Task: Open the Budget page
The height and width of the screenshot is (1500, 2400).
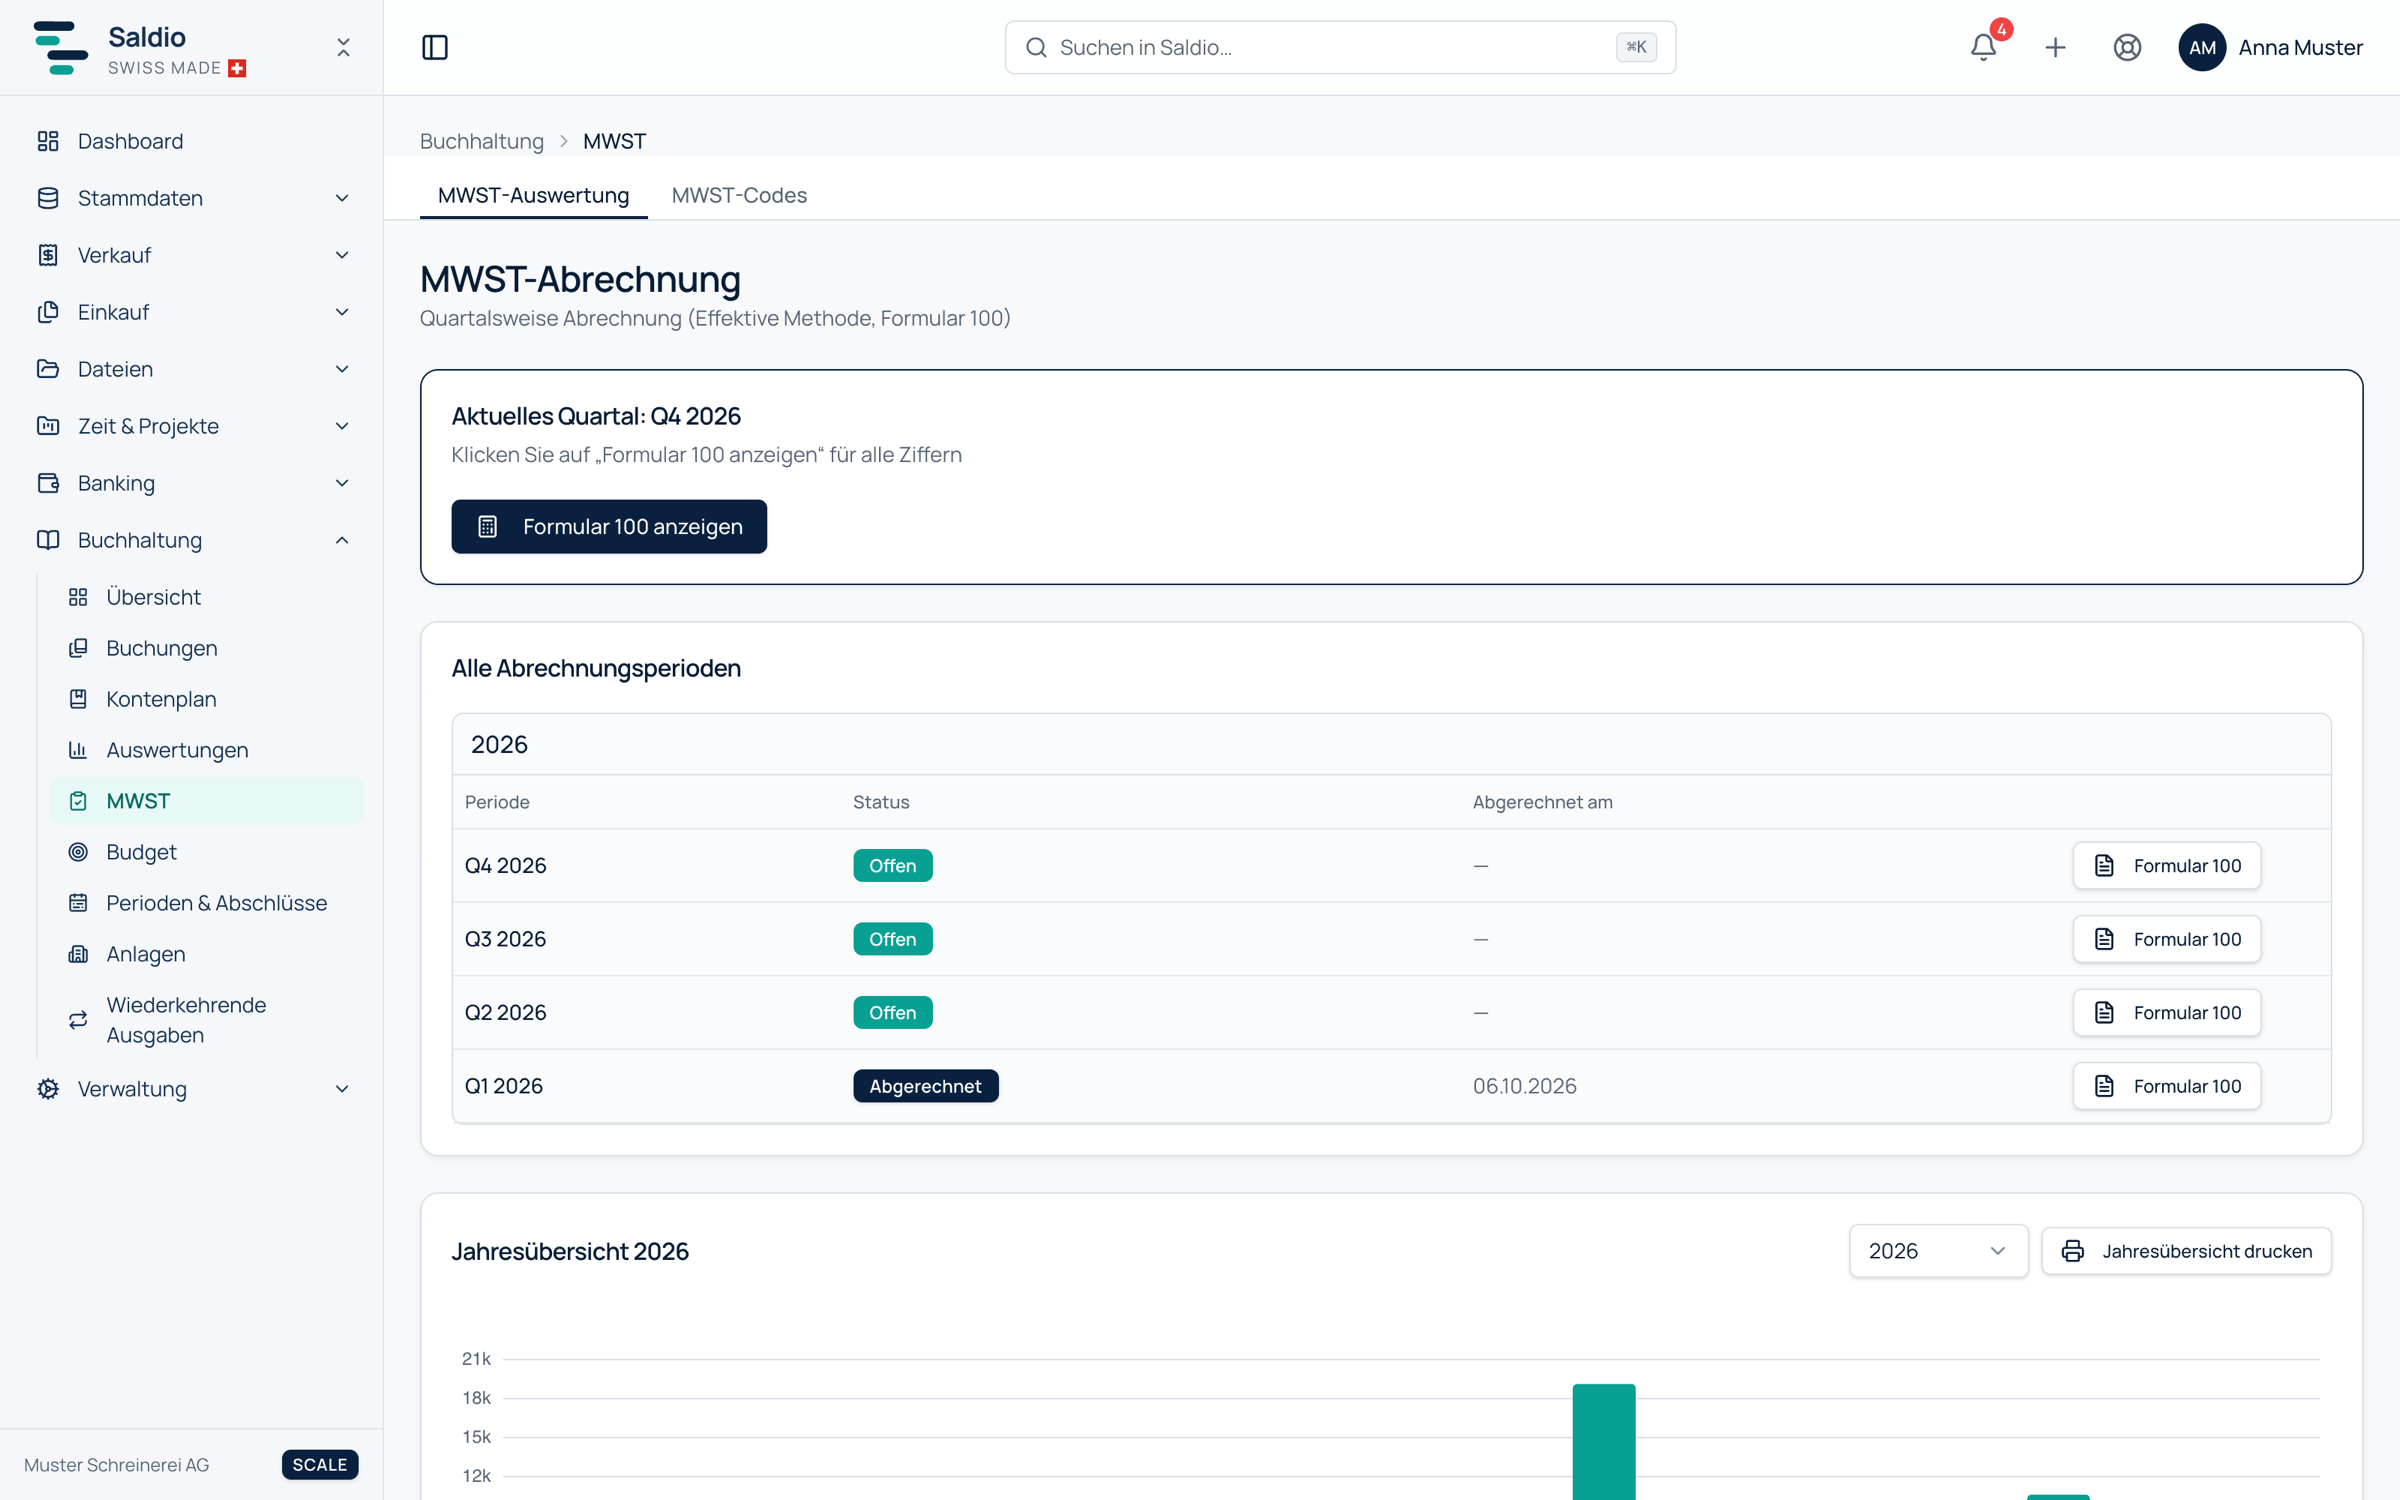Action: 207,852
